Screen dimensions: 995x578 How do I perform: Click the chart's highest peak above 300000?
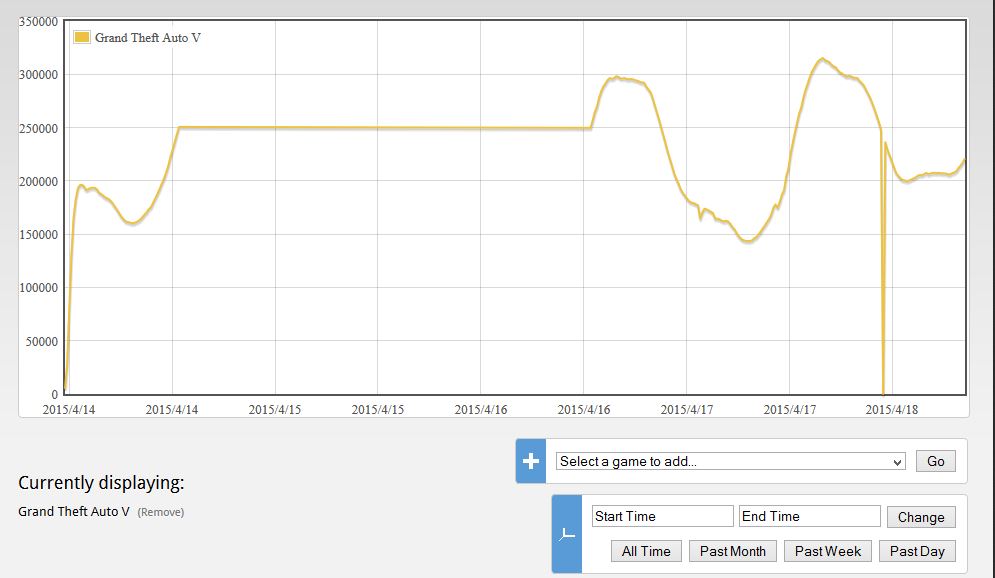coord(822,59)
